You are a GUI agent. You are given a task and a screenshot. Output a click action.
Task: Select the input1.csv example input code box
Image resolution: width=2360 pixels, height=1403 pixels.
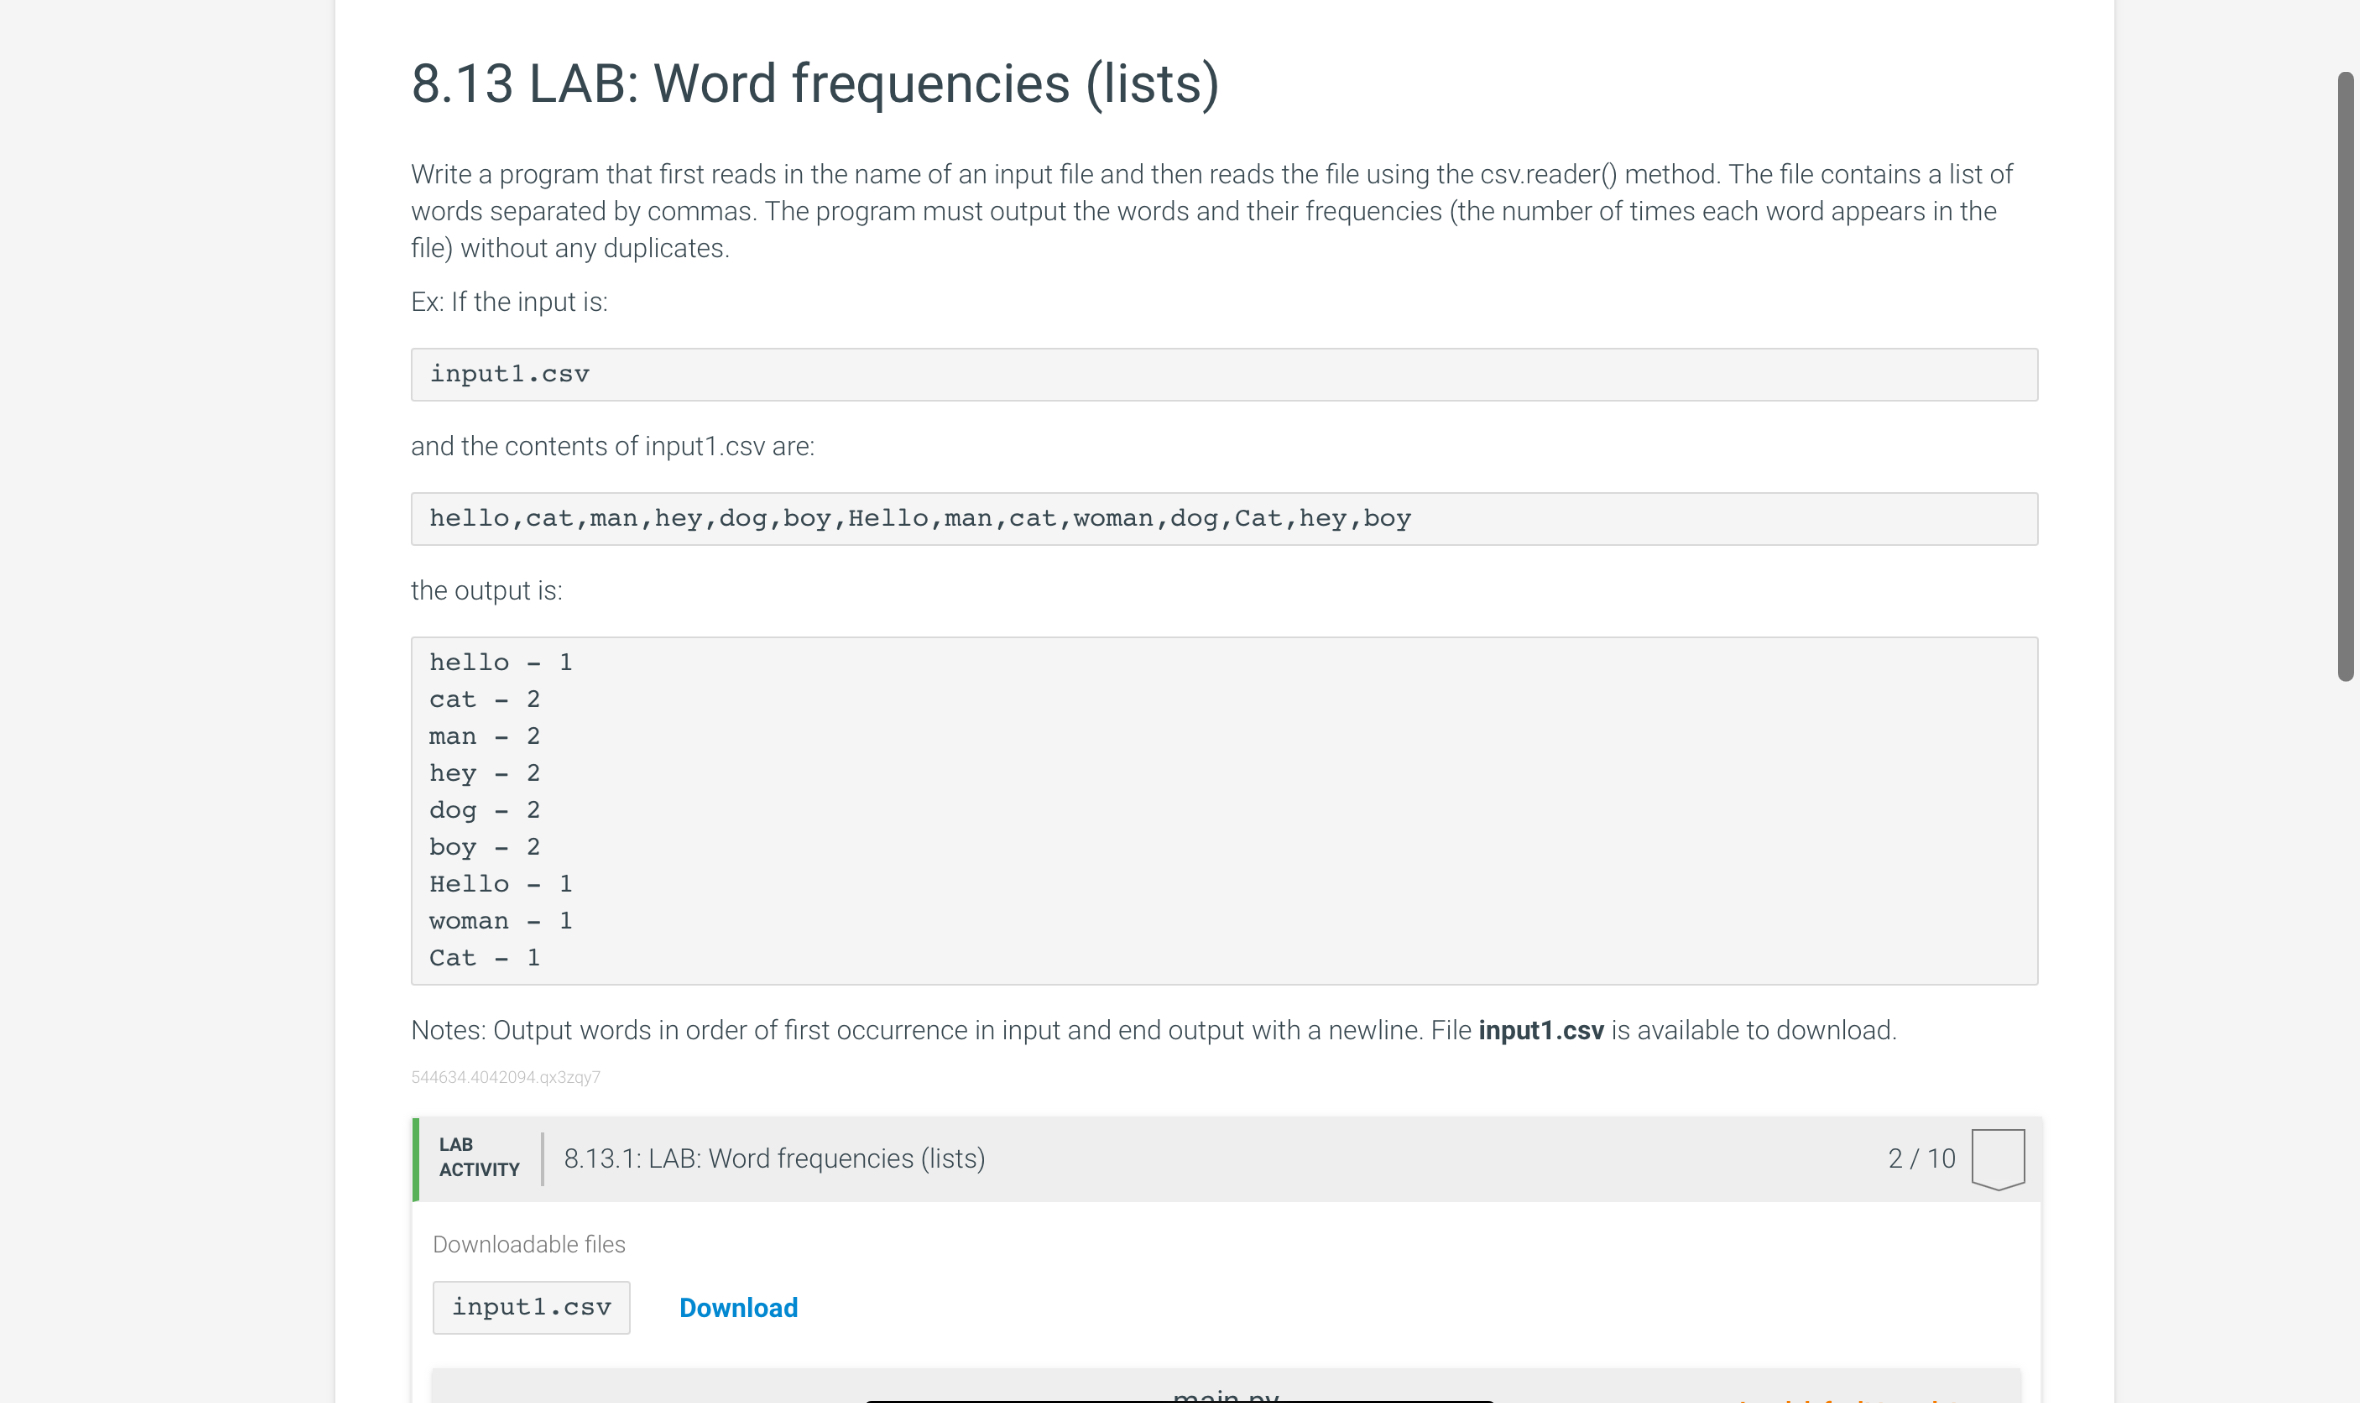tap(1223, 374)
